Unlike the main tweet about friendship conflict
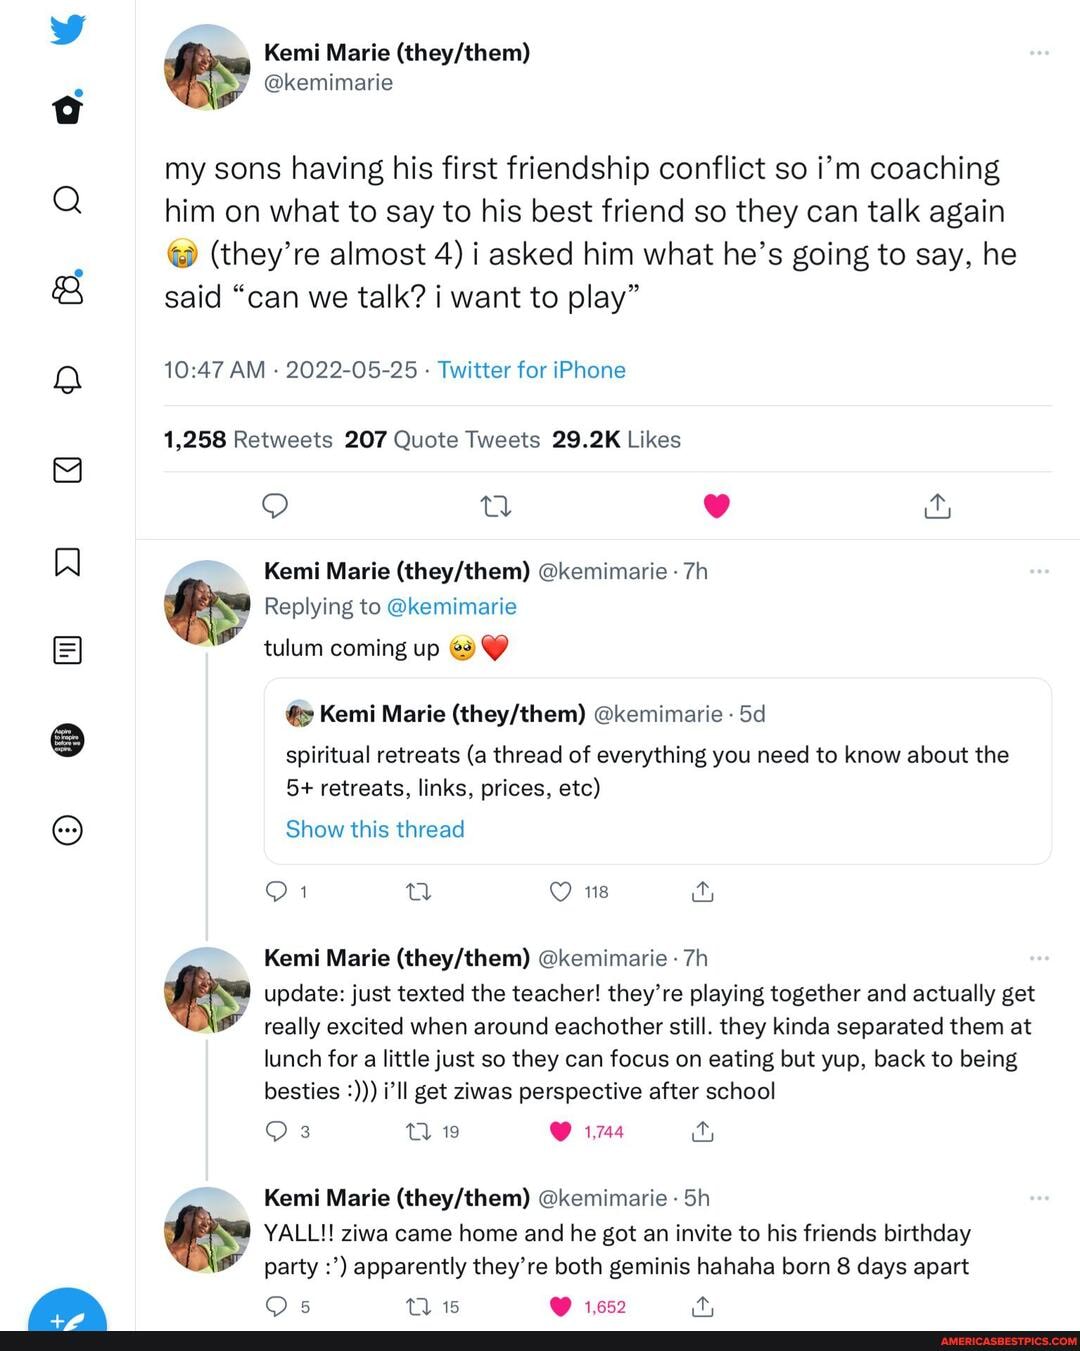Screen dimensions: 1080x1351 click(716, 506)
